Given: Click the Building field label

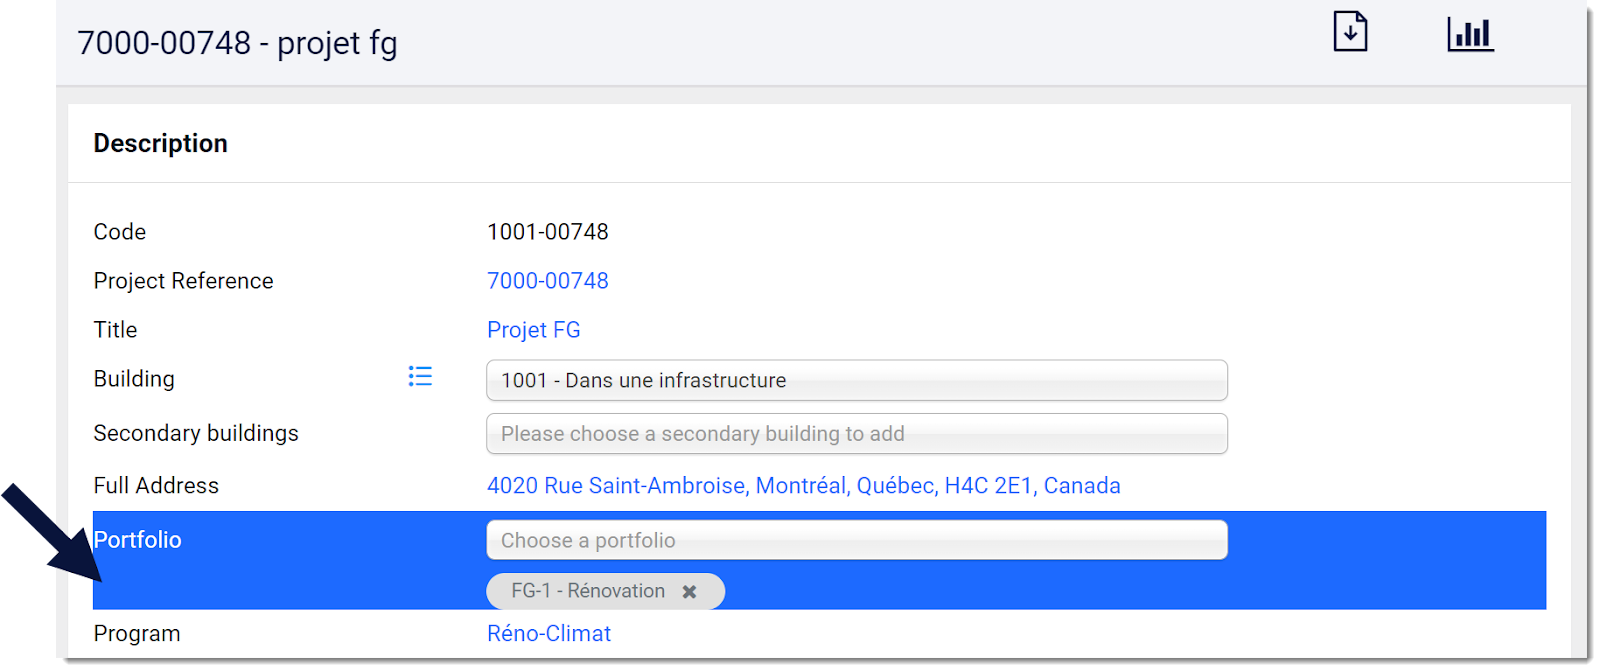Looking at the screenshot, I should click(x=134, y=379).
